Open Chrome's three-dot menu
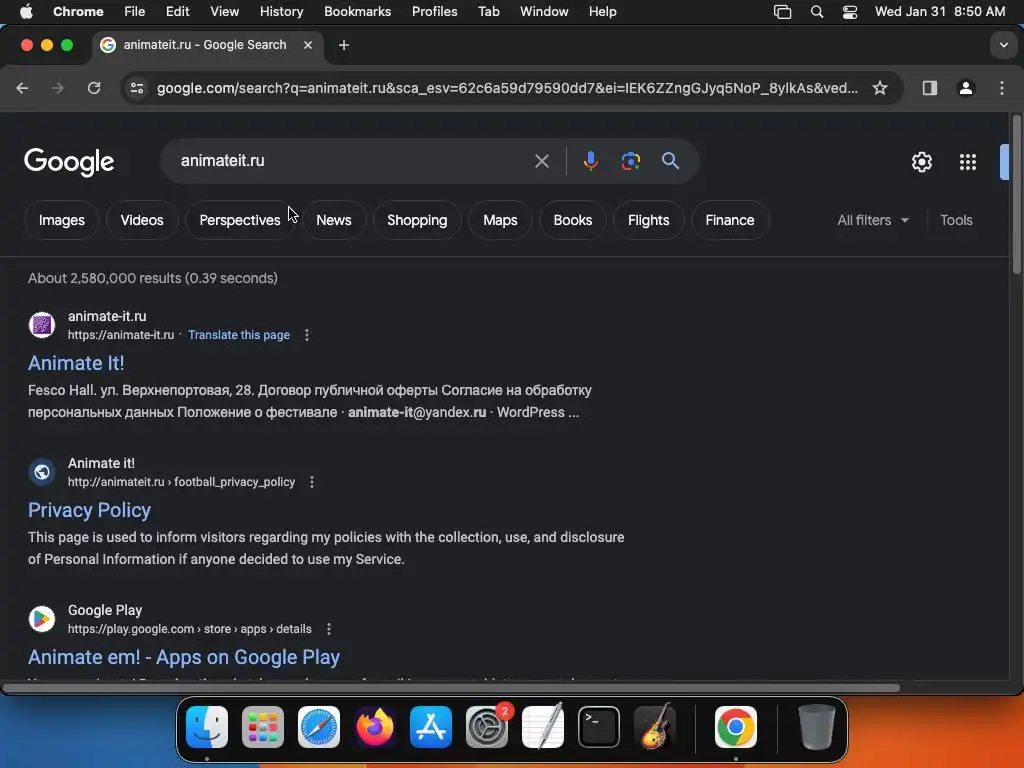 pos(1002,88)
